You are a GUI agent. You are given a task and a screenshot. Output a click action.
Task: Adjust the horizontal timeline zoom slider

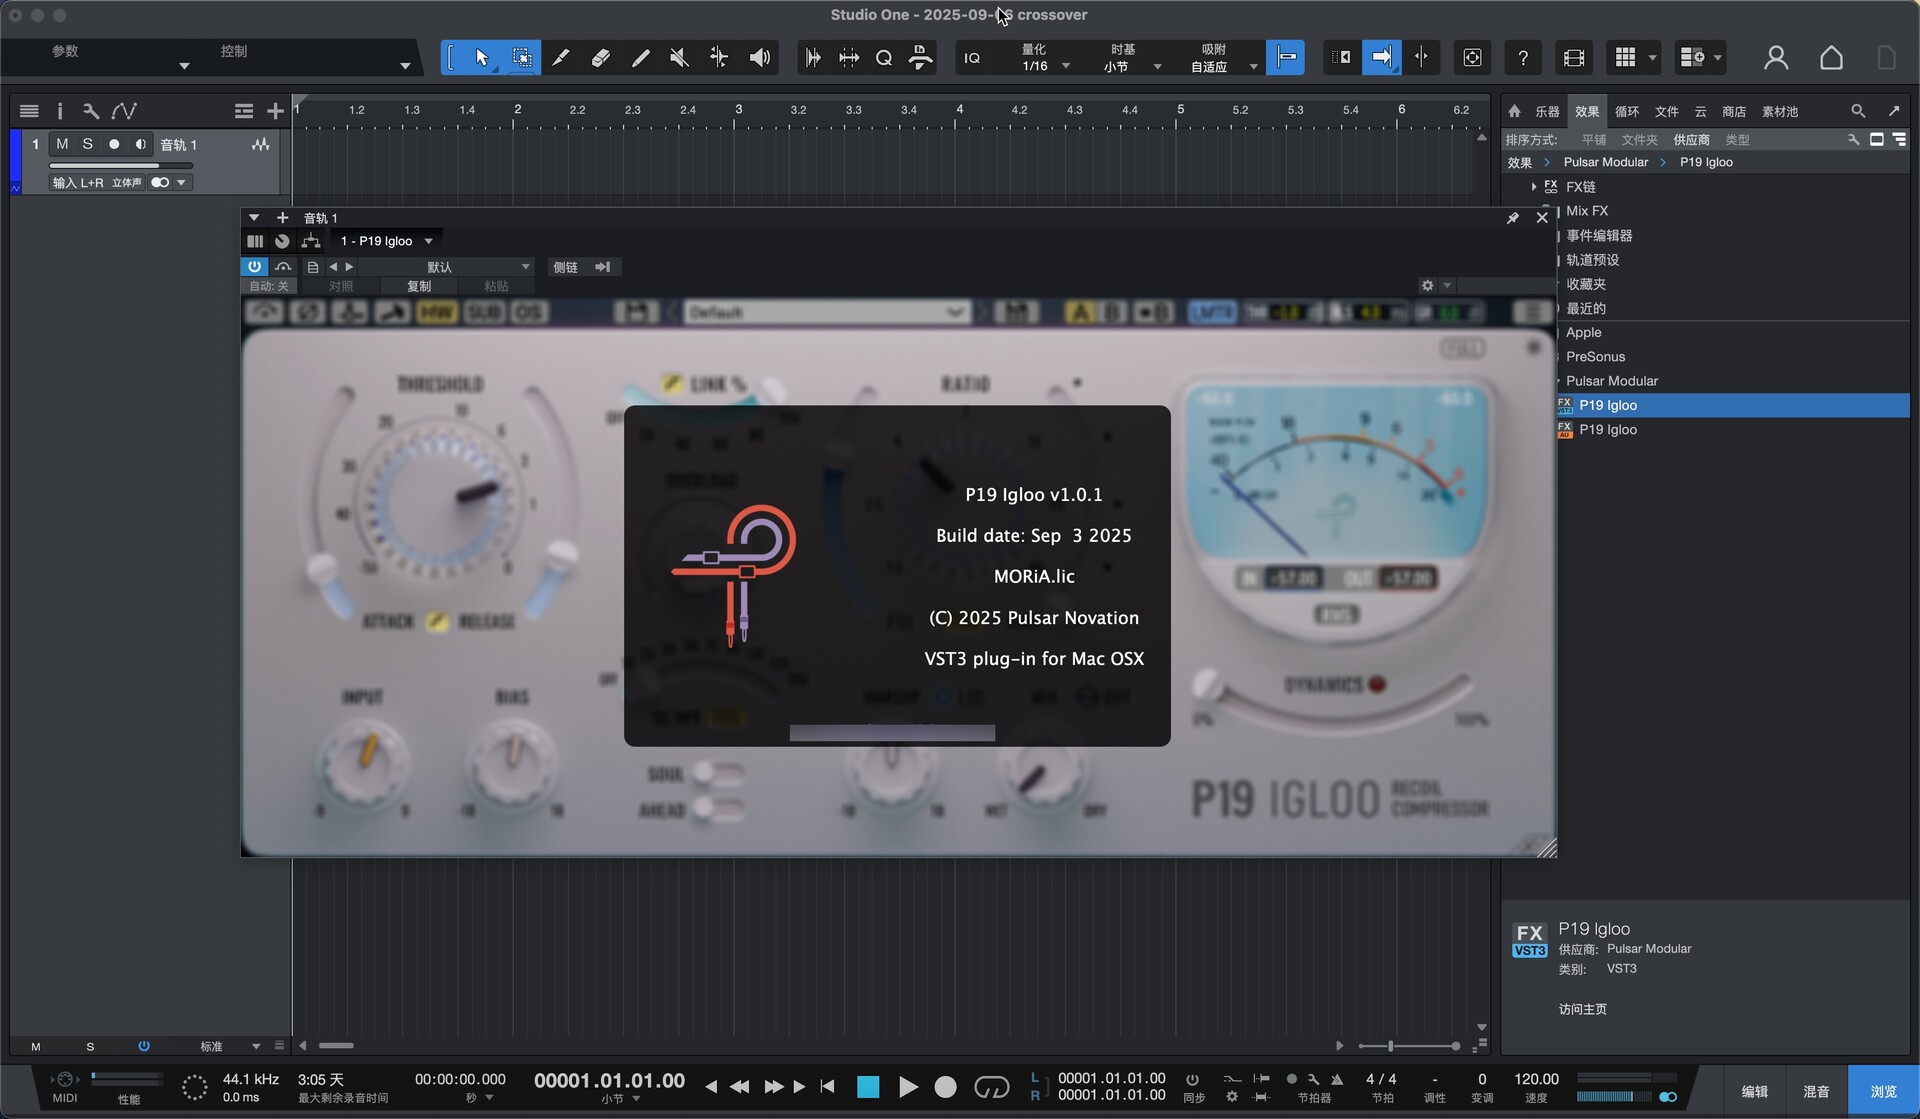[1408, 1046]
